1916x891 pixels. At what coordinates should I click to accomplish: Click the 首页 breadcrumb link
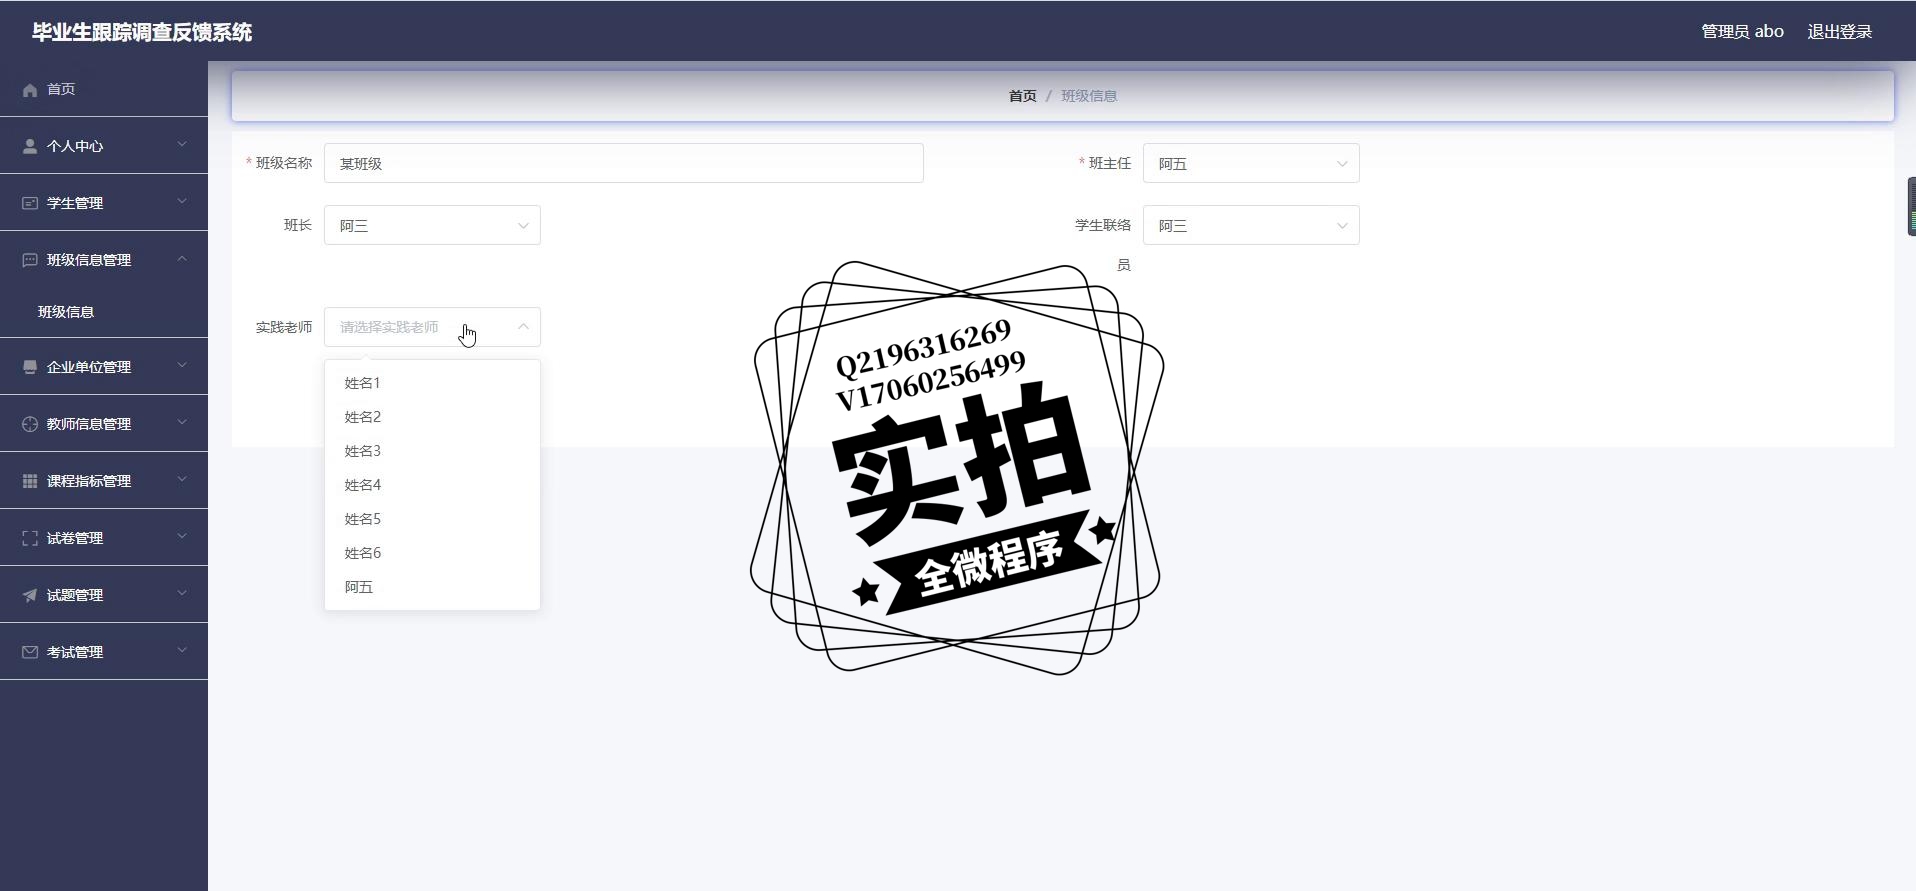(1022, 96)
